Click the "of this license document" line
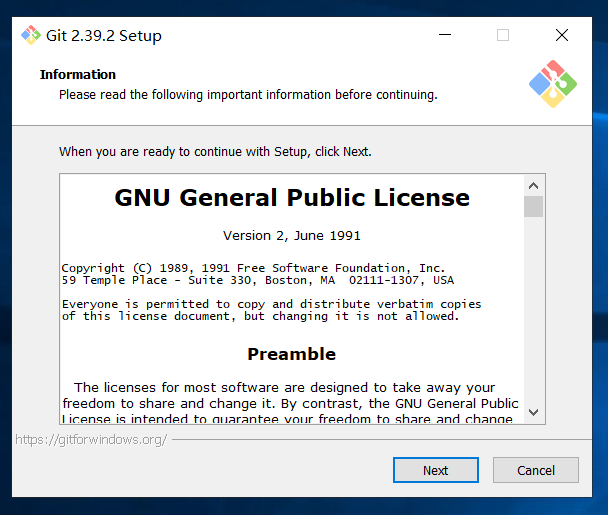 pos(260,316)
